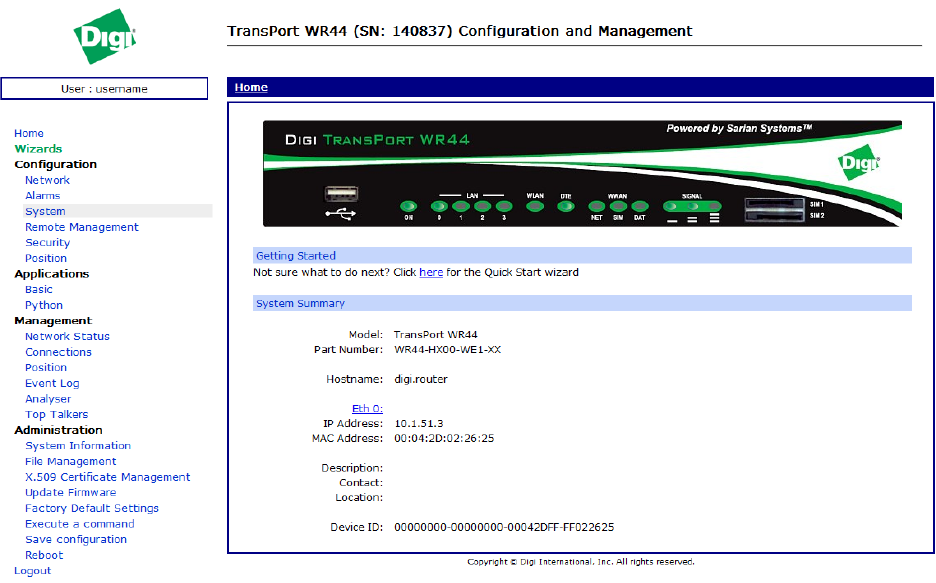Click Save configuration link
This screenshot has height=583, width=936.
[x=76, y=539]
